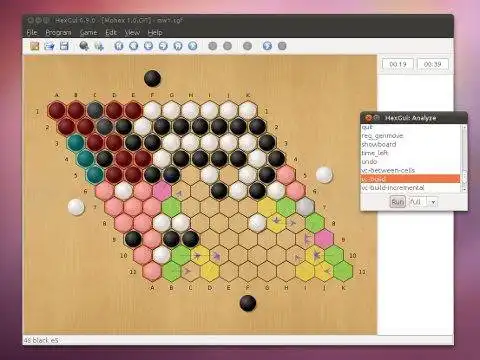The width and height of the screenshot is (480, 360).
Task: Click the back one move icon
Action: (x=148, y=46)
